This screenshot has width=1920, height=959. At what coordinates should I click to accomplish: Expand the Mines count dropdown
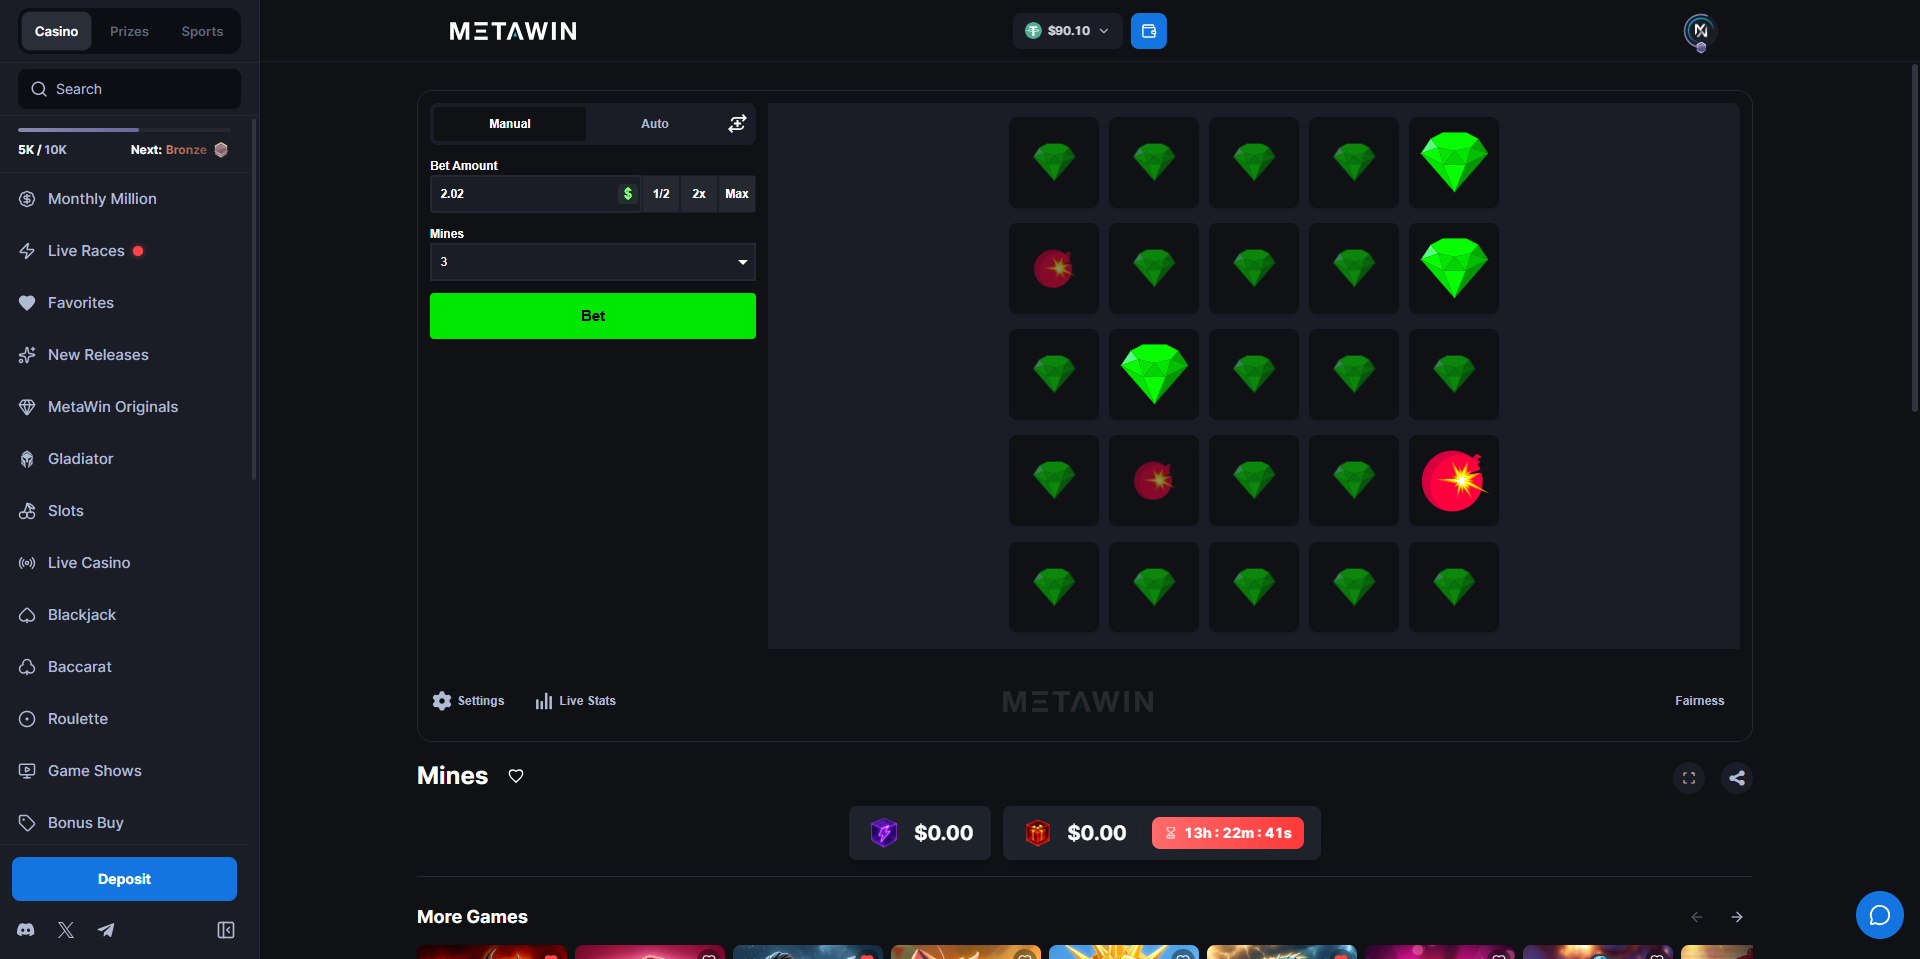click(x=592, y=262)
